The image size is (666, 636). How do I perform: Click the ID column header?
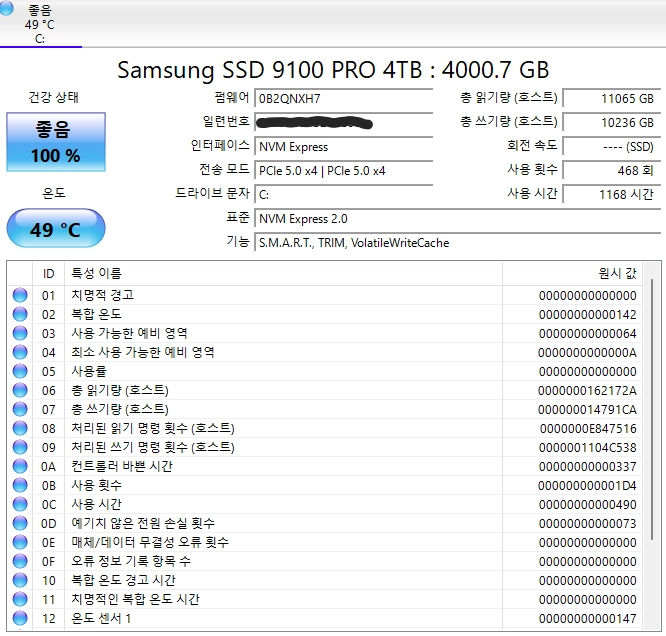(x=48, y=274)
